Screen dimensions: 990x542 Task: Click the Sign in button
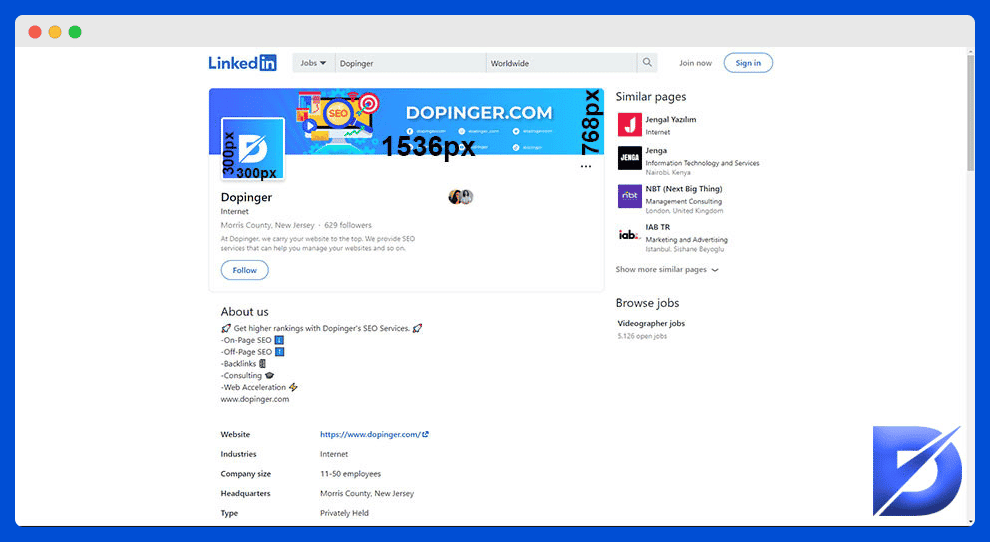pos(748,63)
